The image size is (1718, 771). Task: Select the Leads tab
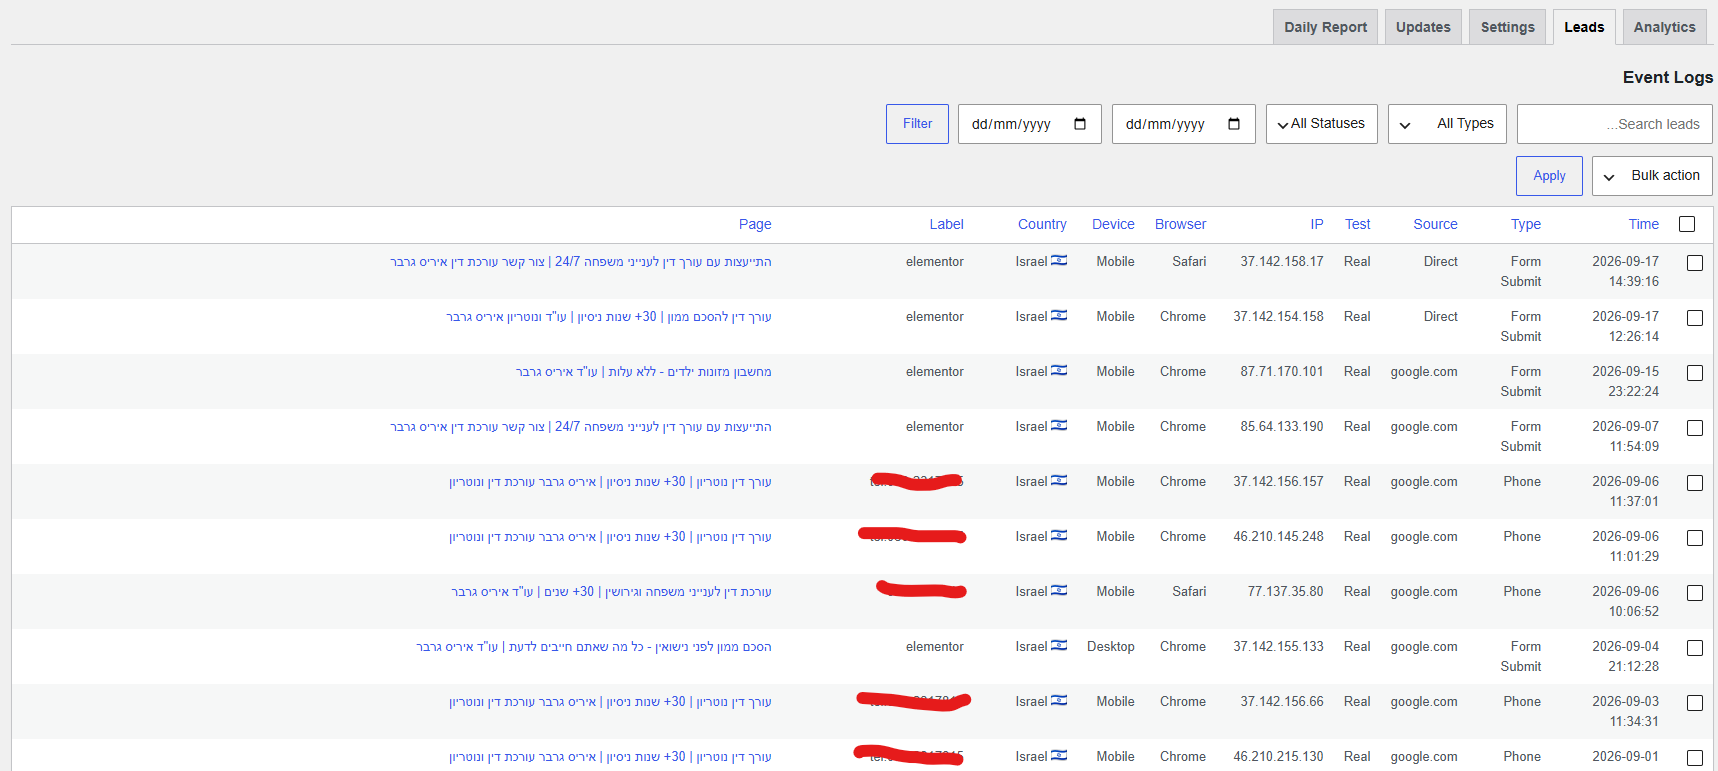1584,27
